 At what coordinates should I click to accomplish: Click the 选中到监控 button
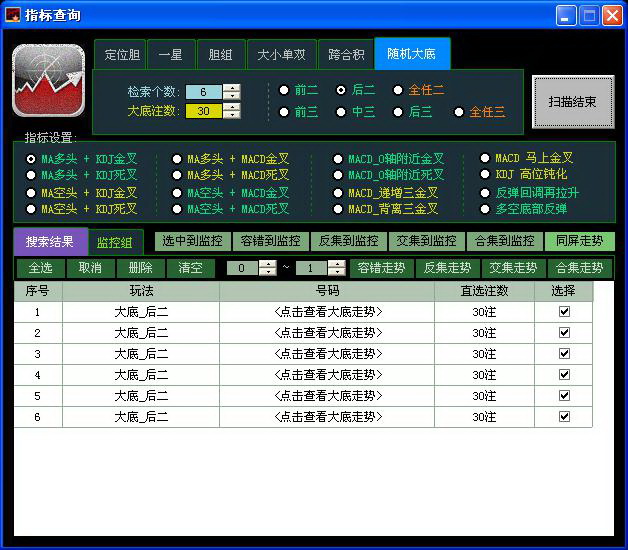point(193,241)
